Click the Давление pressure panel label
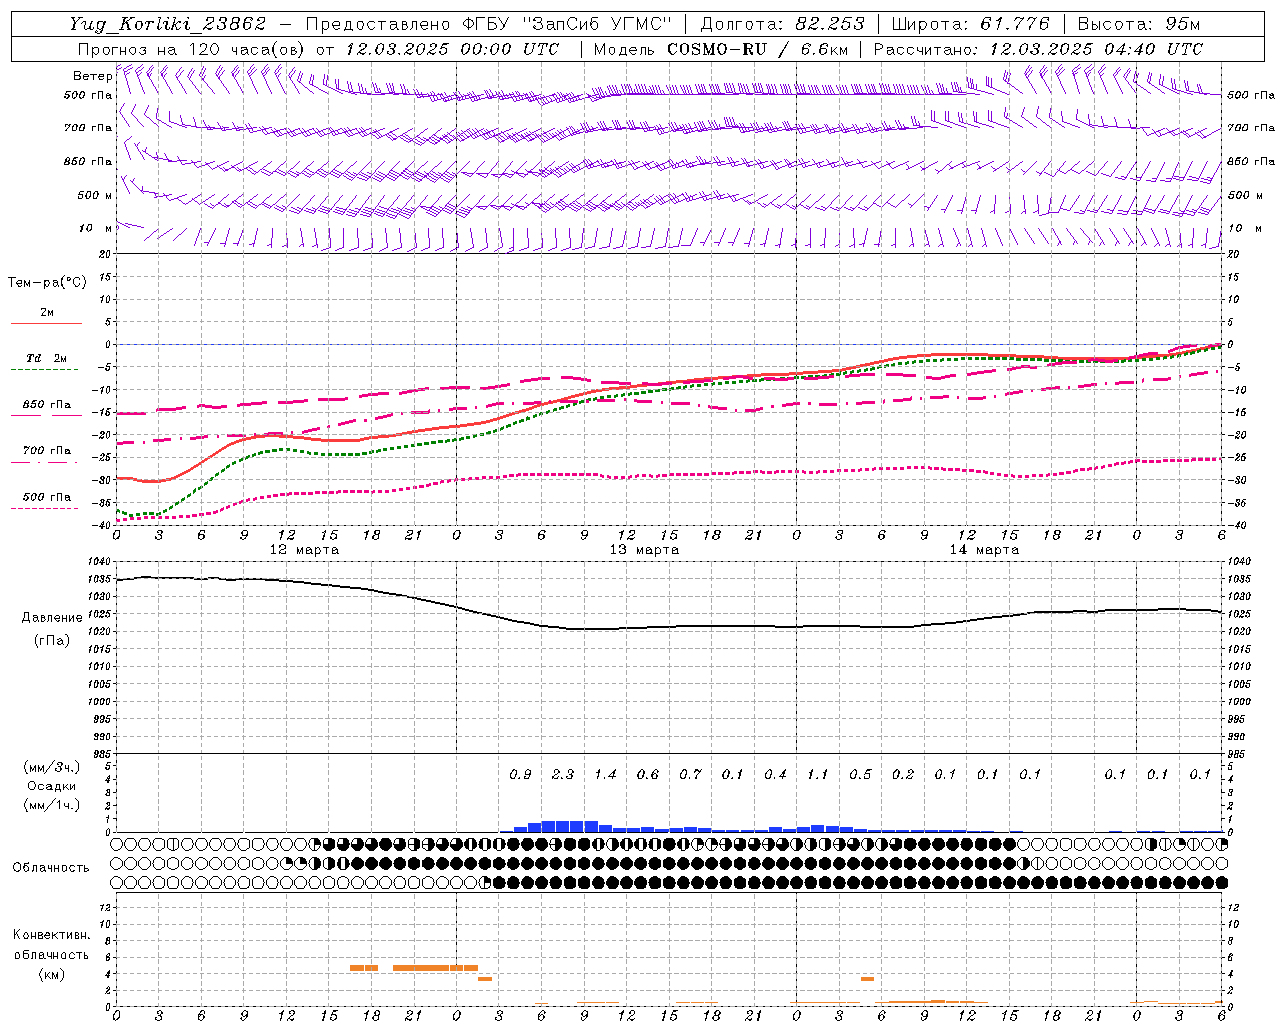1280x1024 pixels. tap(52, 618)
